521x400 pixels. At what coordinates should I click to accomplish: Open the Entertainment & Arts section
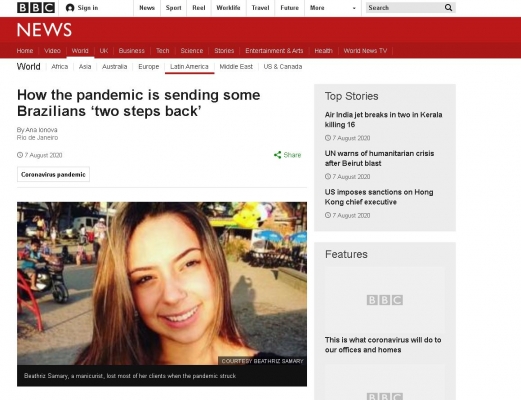tap(274, 51)
